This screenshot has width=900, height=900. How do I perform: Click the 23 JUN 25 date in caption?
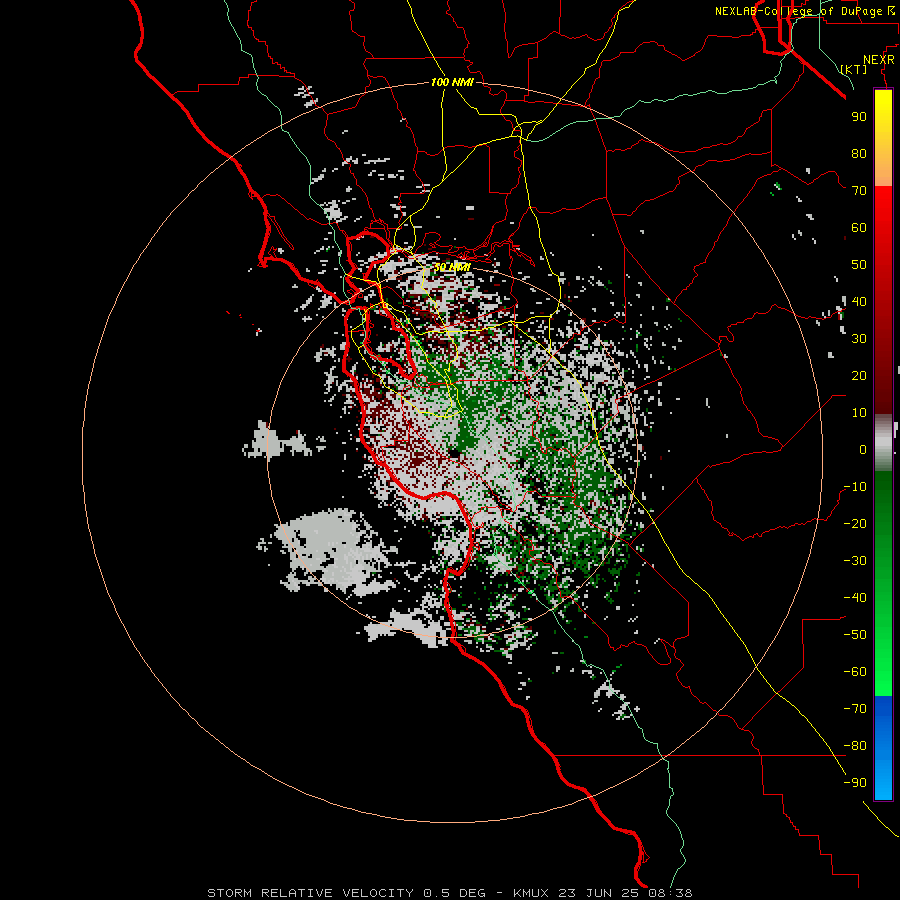[598, 893]
